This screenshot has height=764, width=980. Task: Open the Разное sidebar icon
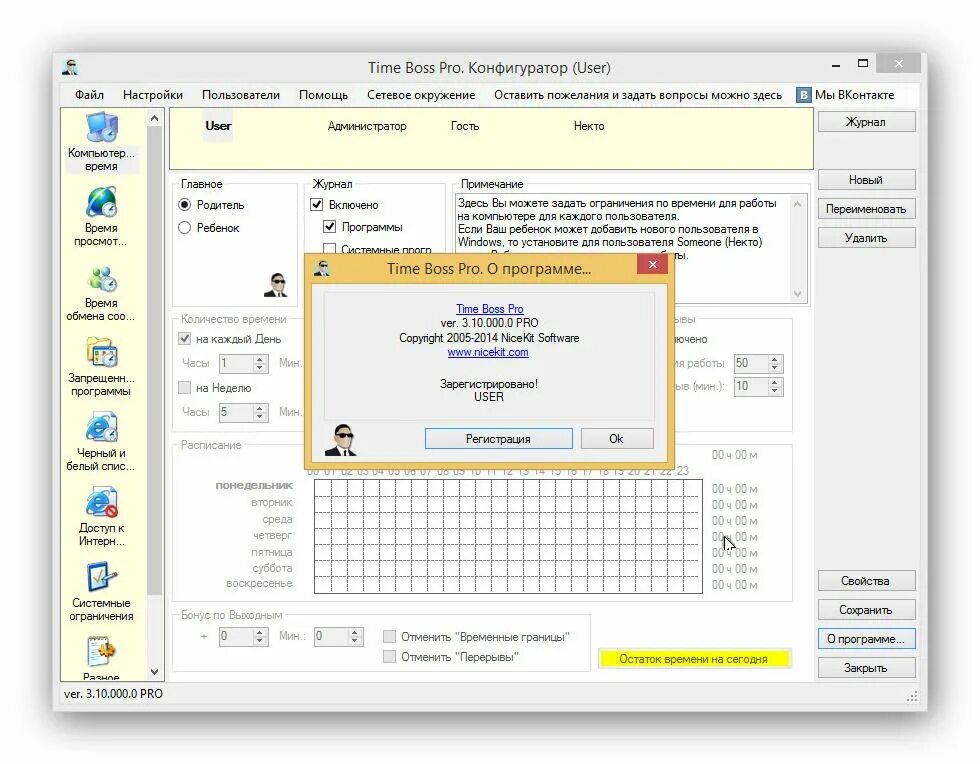click(x=101, y=658)
